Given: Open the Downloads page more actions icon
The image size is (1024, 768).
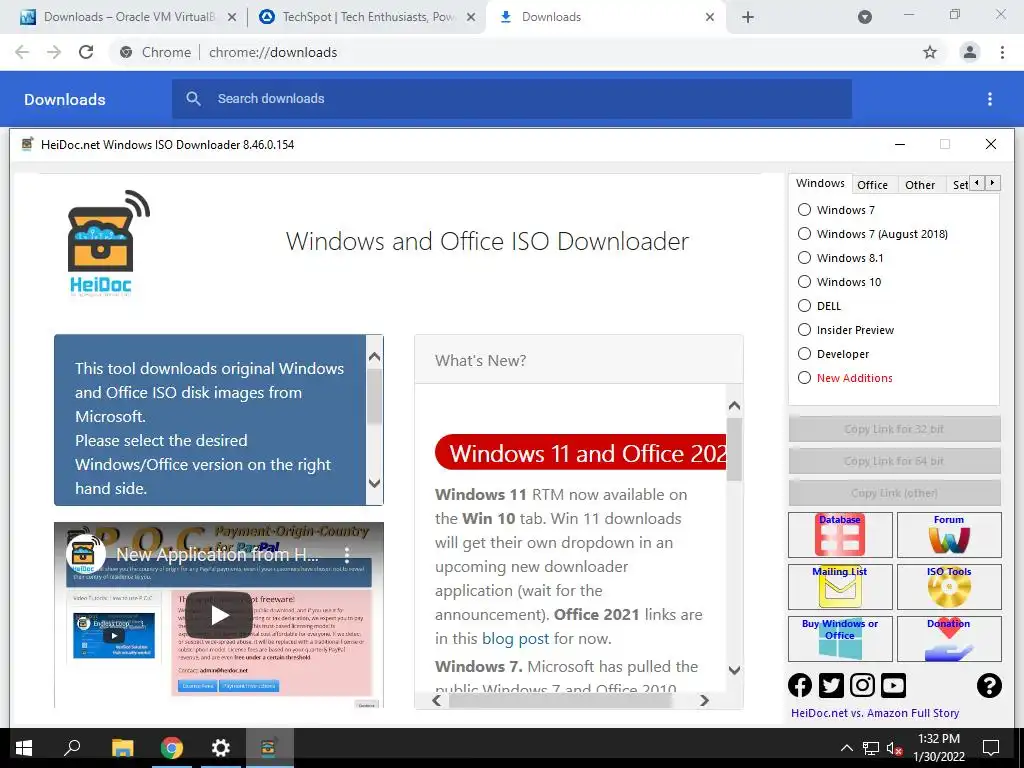Looking at the screenshot, I should pyautogui.click(x=990, y=99).
